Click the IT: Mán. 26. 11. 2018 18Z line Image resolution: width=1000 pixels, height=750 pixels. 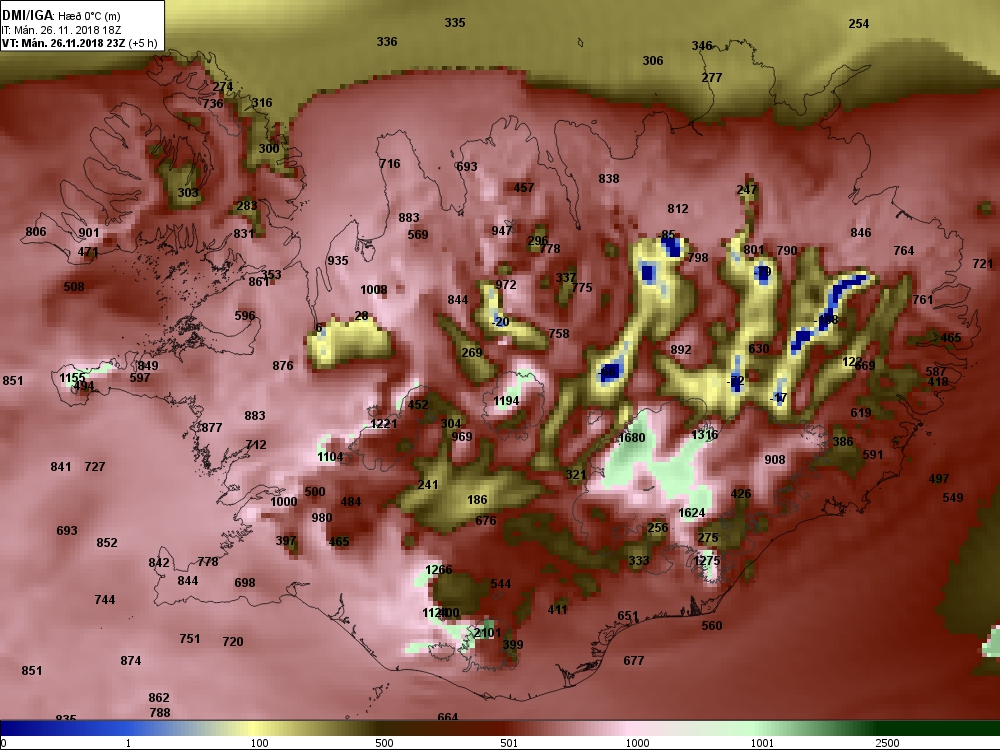(x=61, y=29)
